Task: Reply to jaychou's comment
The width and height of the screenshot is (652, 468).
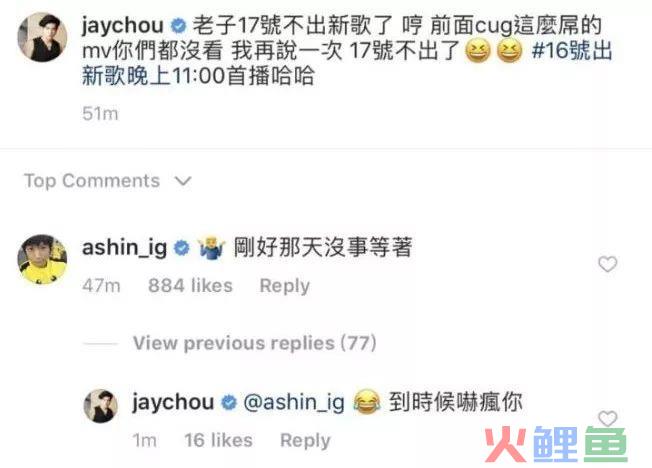Action: (x=305, y=441)
